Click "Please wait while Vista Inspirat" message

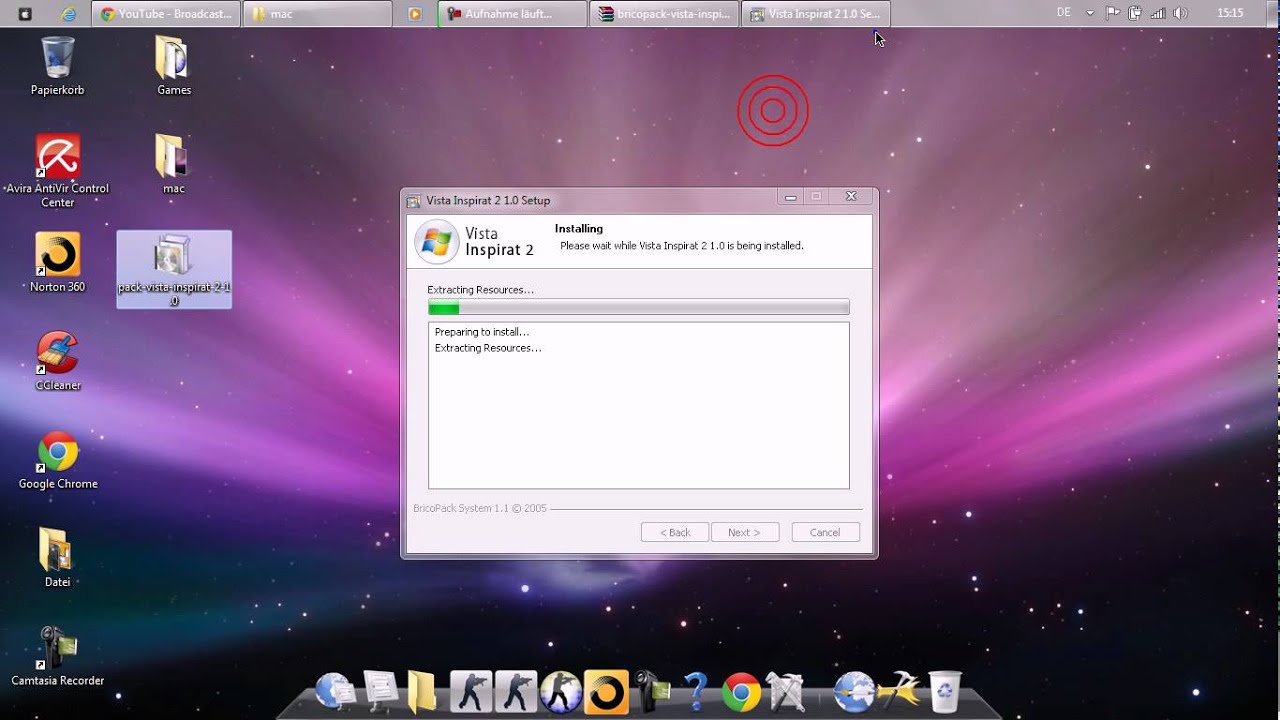[x=682, y=246]
